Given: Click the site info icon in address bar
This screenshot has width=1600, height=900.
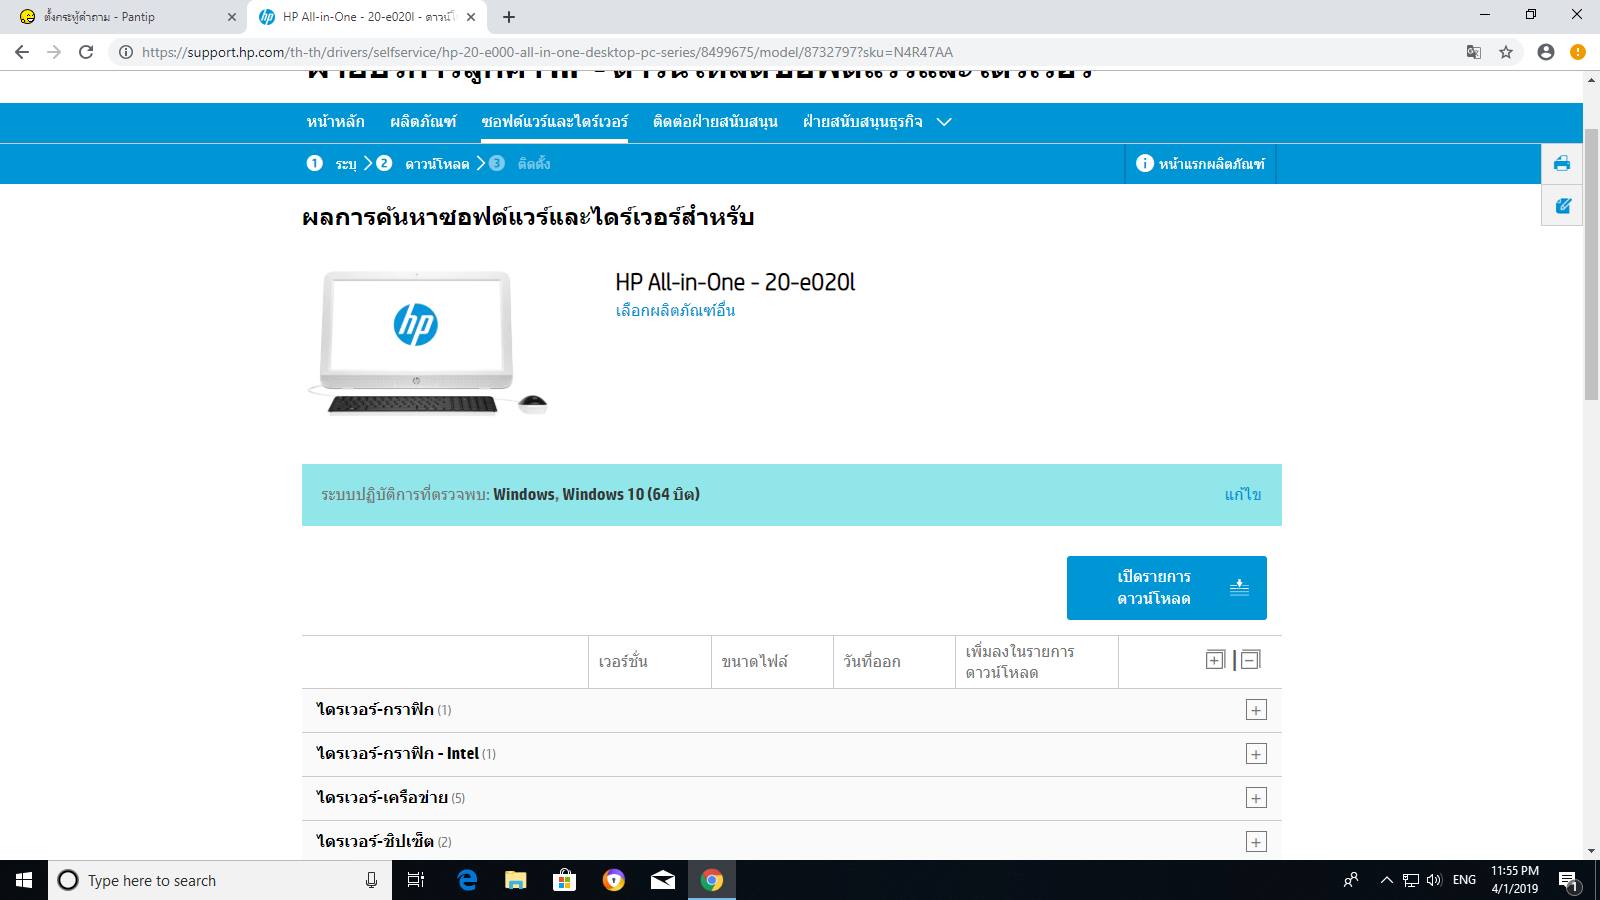Looking at the screenshot, I should (x=126, y=52).
